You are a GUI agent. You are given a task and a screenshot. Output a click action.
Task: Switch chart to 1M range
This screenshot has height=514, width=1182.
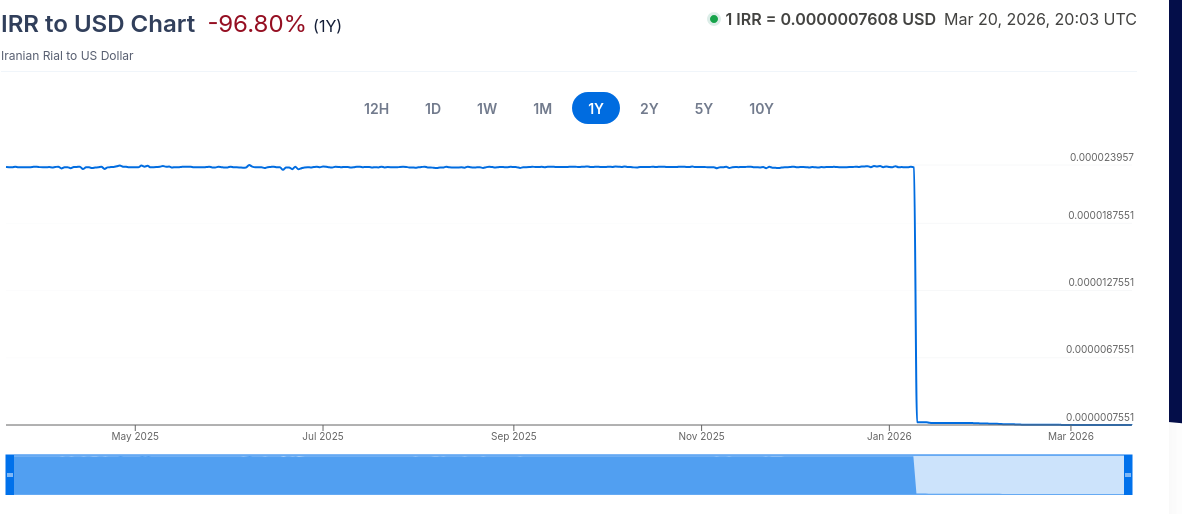[x=543, y=109]
